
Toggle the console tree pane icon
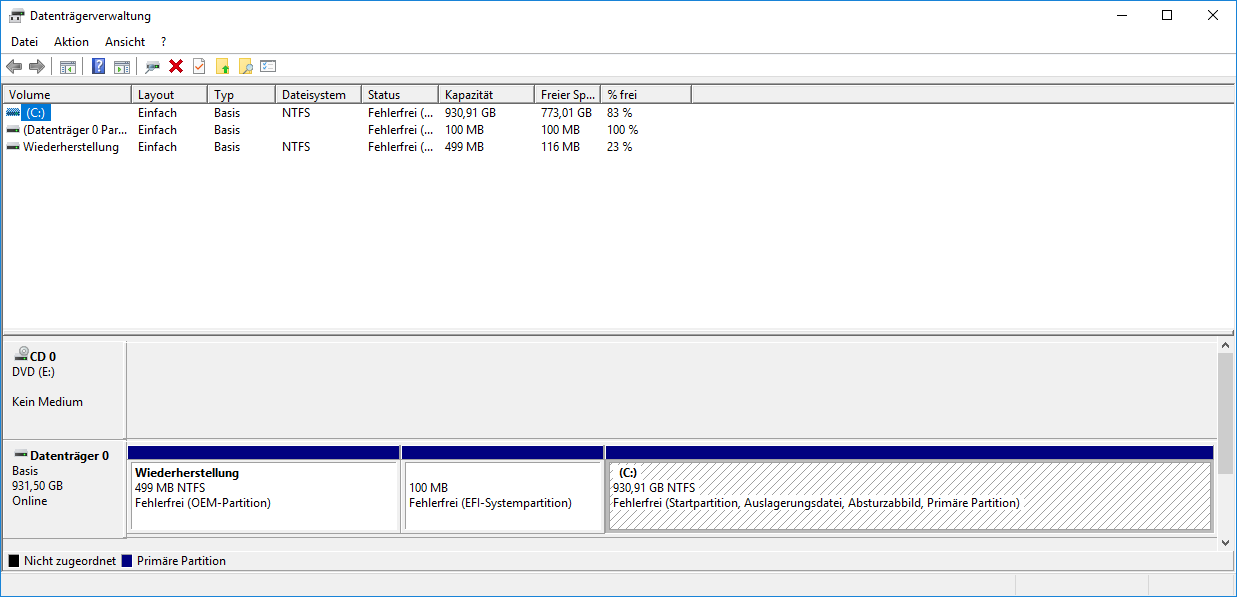coord(68,67)
